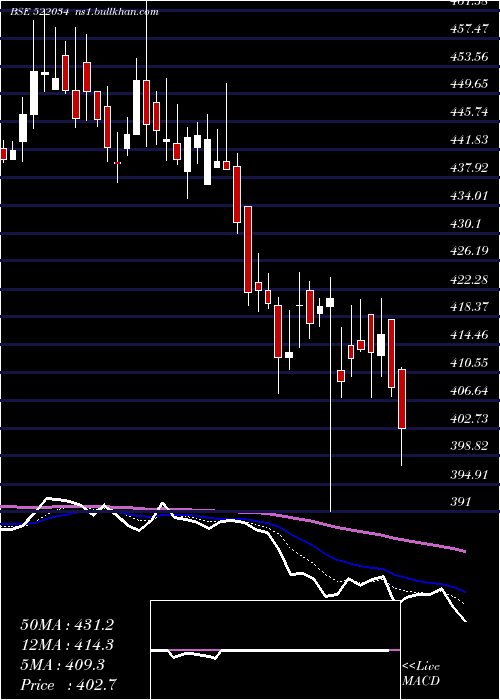Select the 445.74 price axis label

[x=469, y=112]
